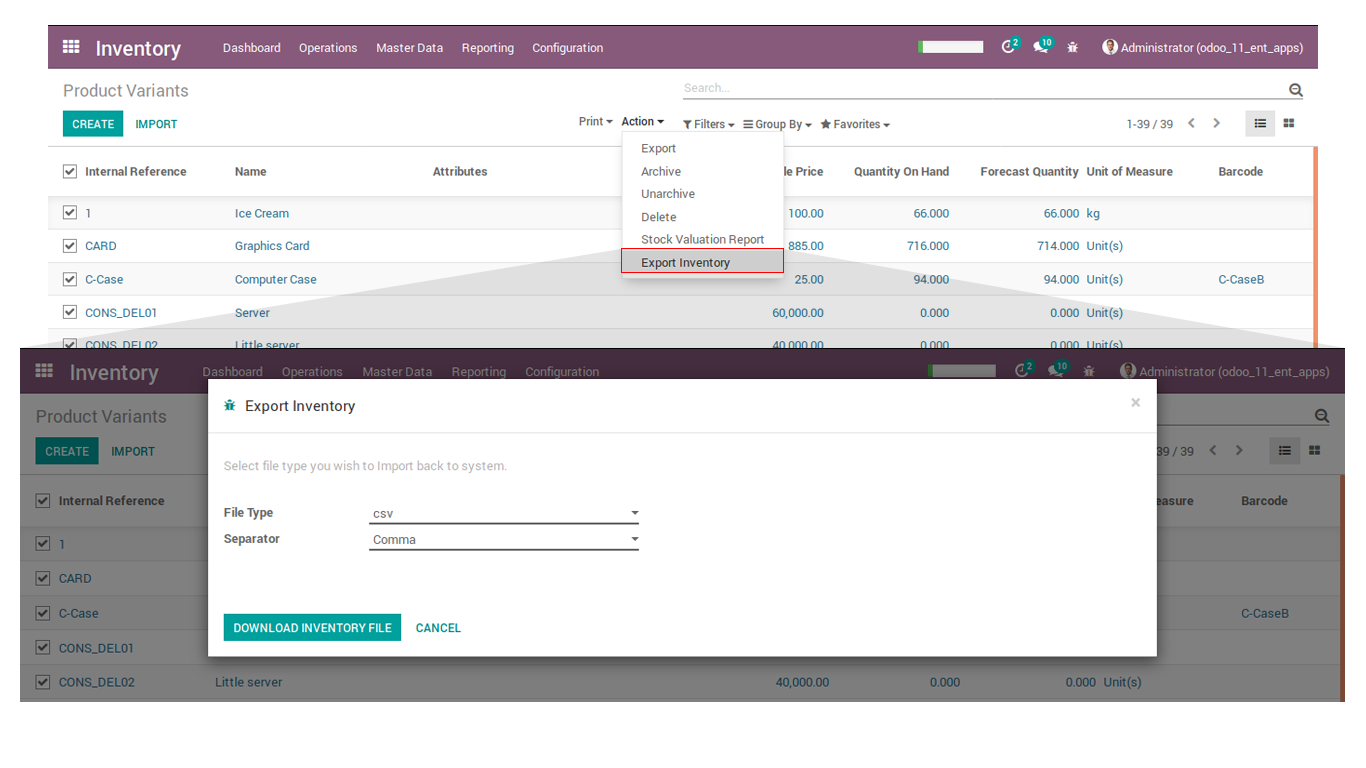The image size is (1366, 768).
Task: Click search magnifier icon in upper search bar
Action: coord(1296,90)
